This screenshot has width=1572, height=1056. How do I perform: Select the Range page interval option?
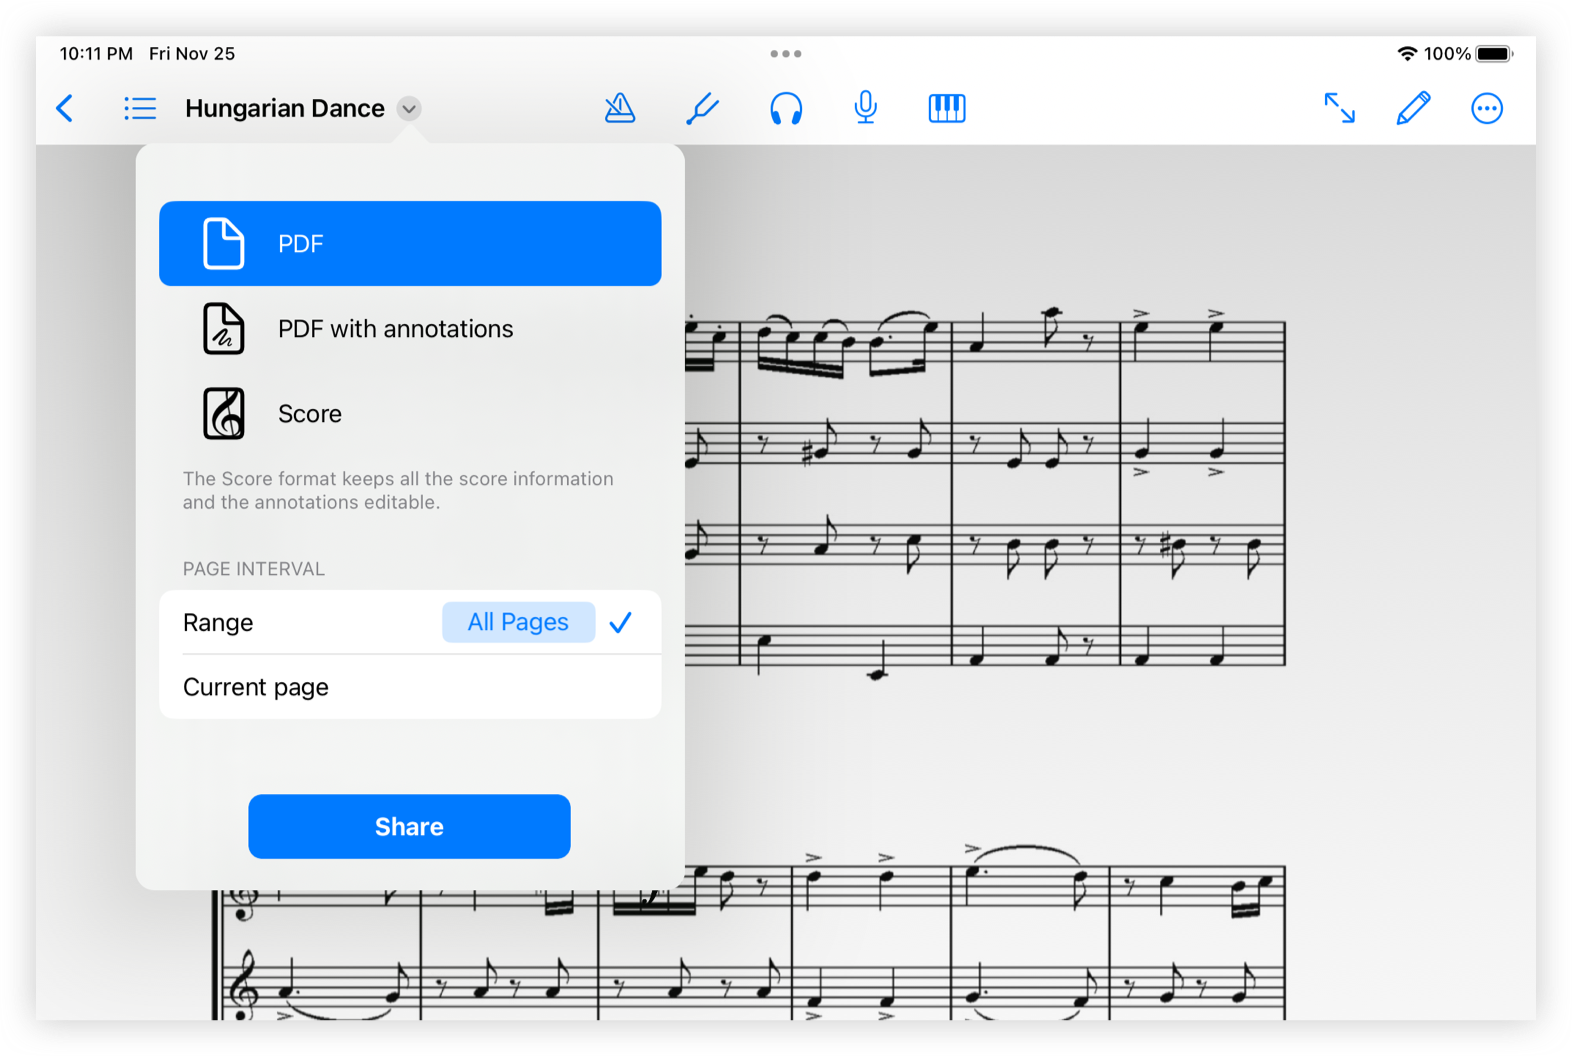point(410,622)
